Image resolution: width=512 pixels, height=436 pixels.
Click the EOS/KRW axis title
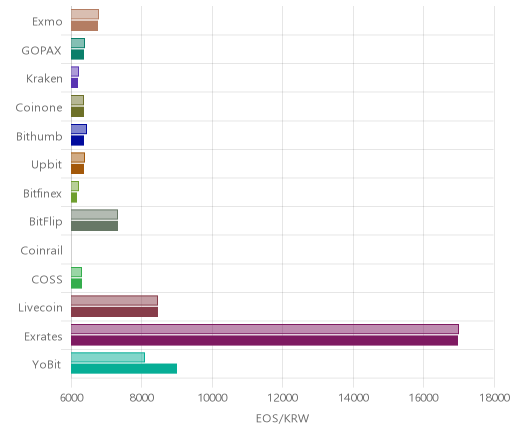coord(282,418)
